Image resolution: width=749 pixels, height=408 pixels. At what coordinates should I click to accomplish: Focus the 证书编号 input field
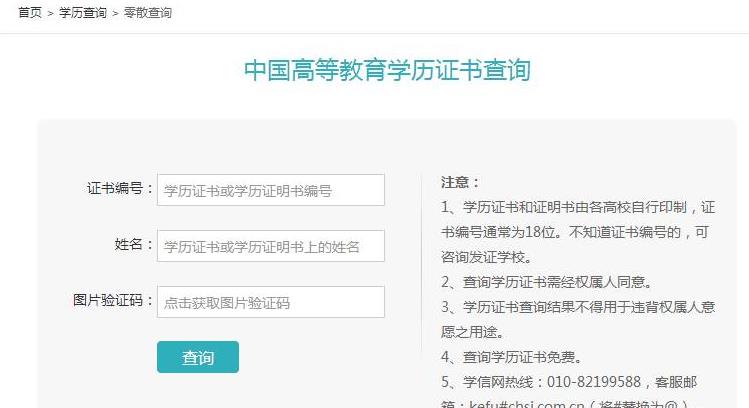click(270, 190)
